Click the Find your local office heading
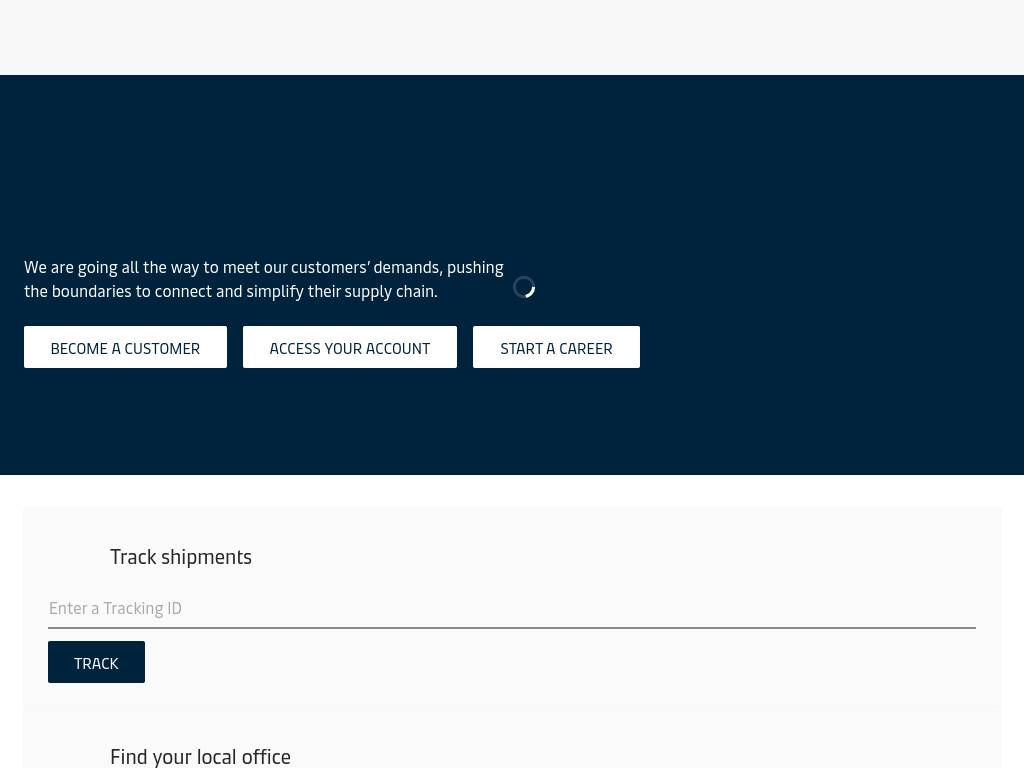Viewport: 1024px width, 768px height. coord(200,756)
